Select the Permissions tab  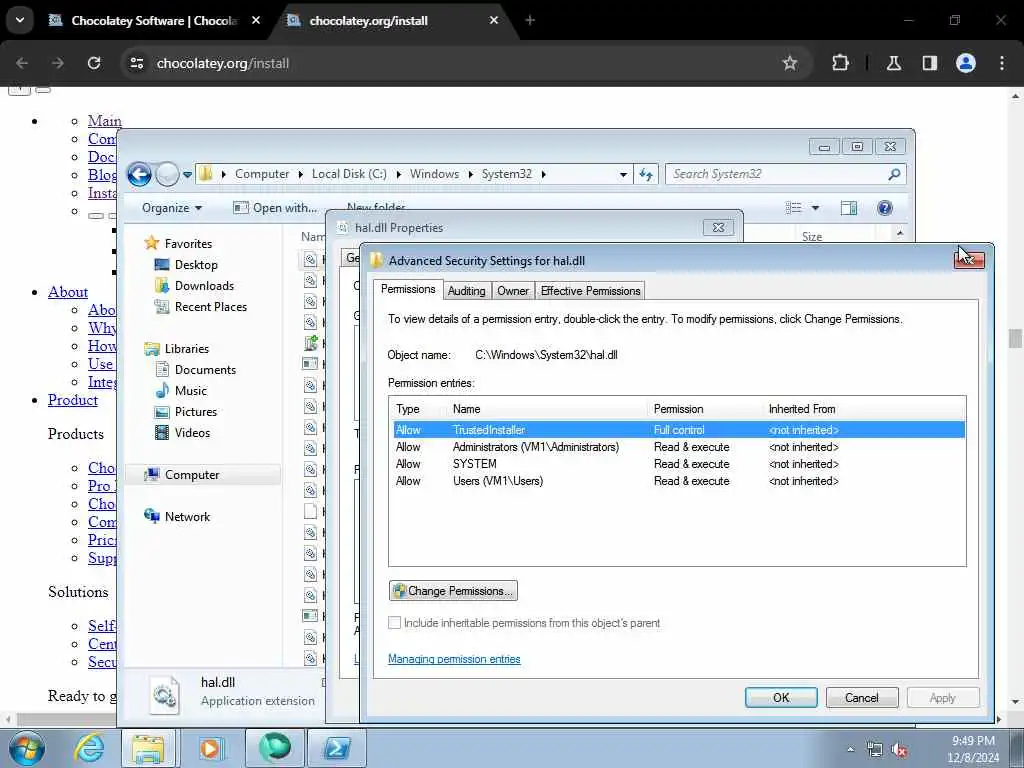(408, 289)
